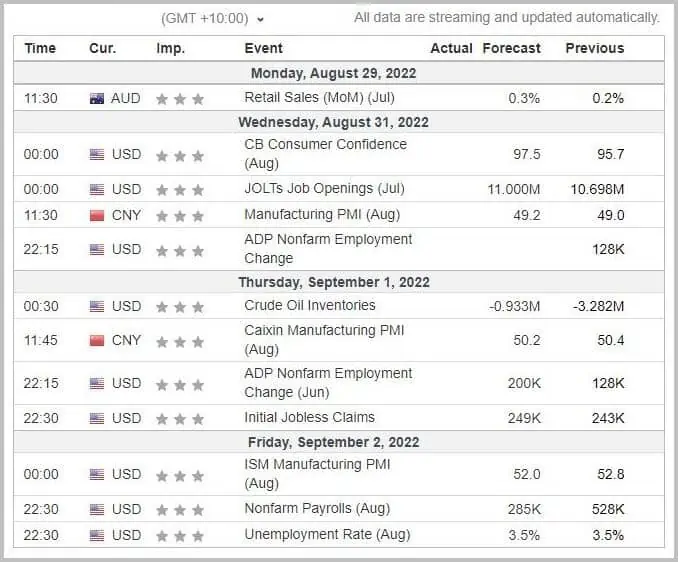Open the JOLTs Job Openings (Jul) event
This screenshot has height=562, width=678.
(x=324, y=188)
